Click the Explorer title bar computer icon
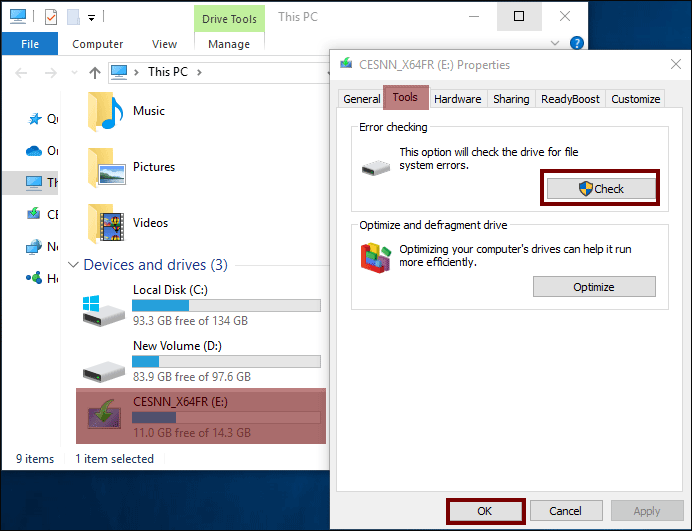The image size is (692, 531). pos(18,16)
